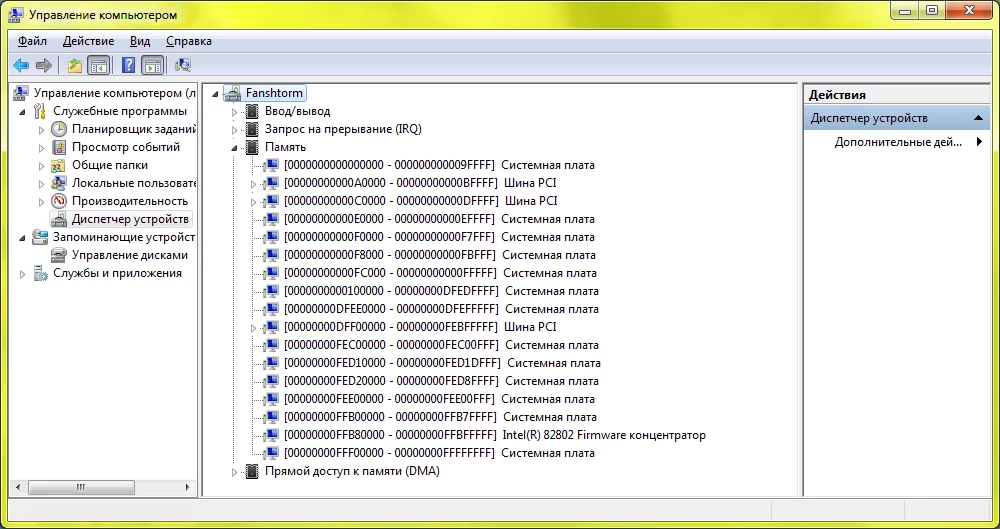Click the left pane scroll right arrow

pos(188,488)
